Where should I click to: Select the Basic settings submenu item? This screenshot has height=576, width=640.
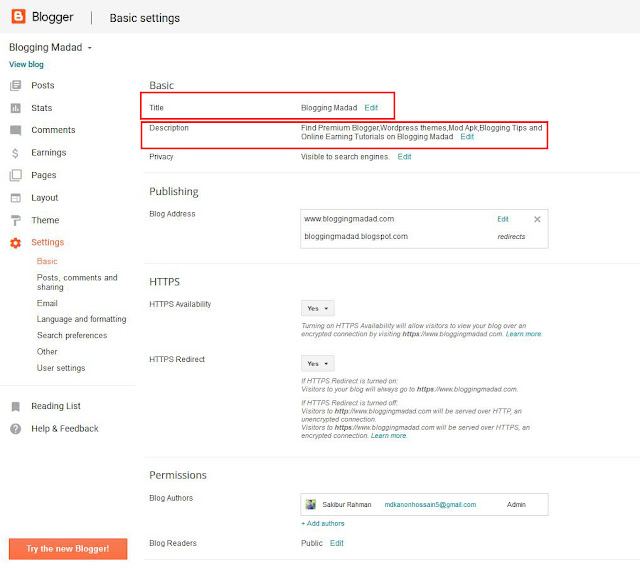(47, 261)
